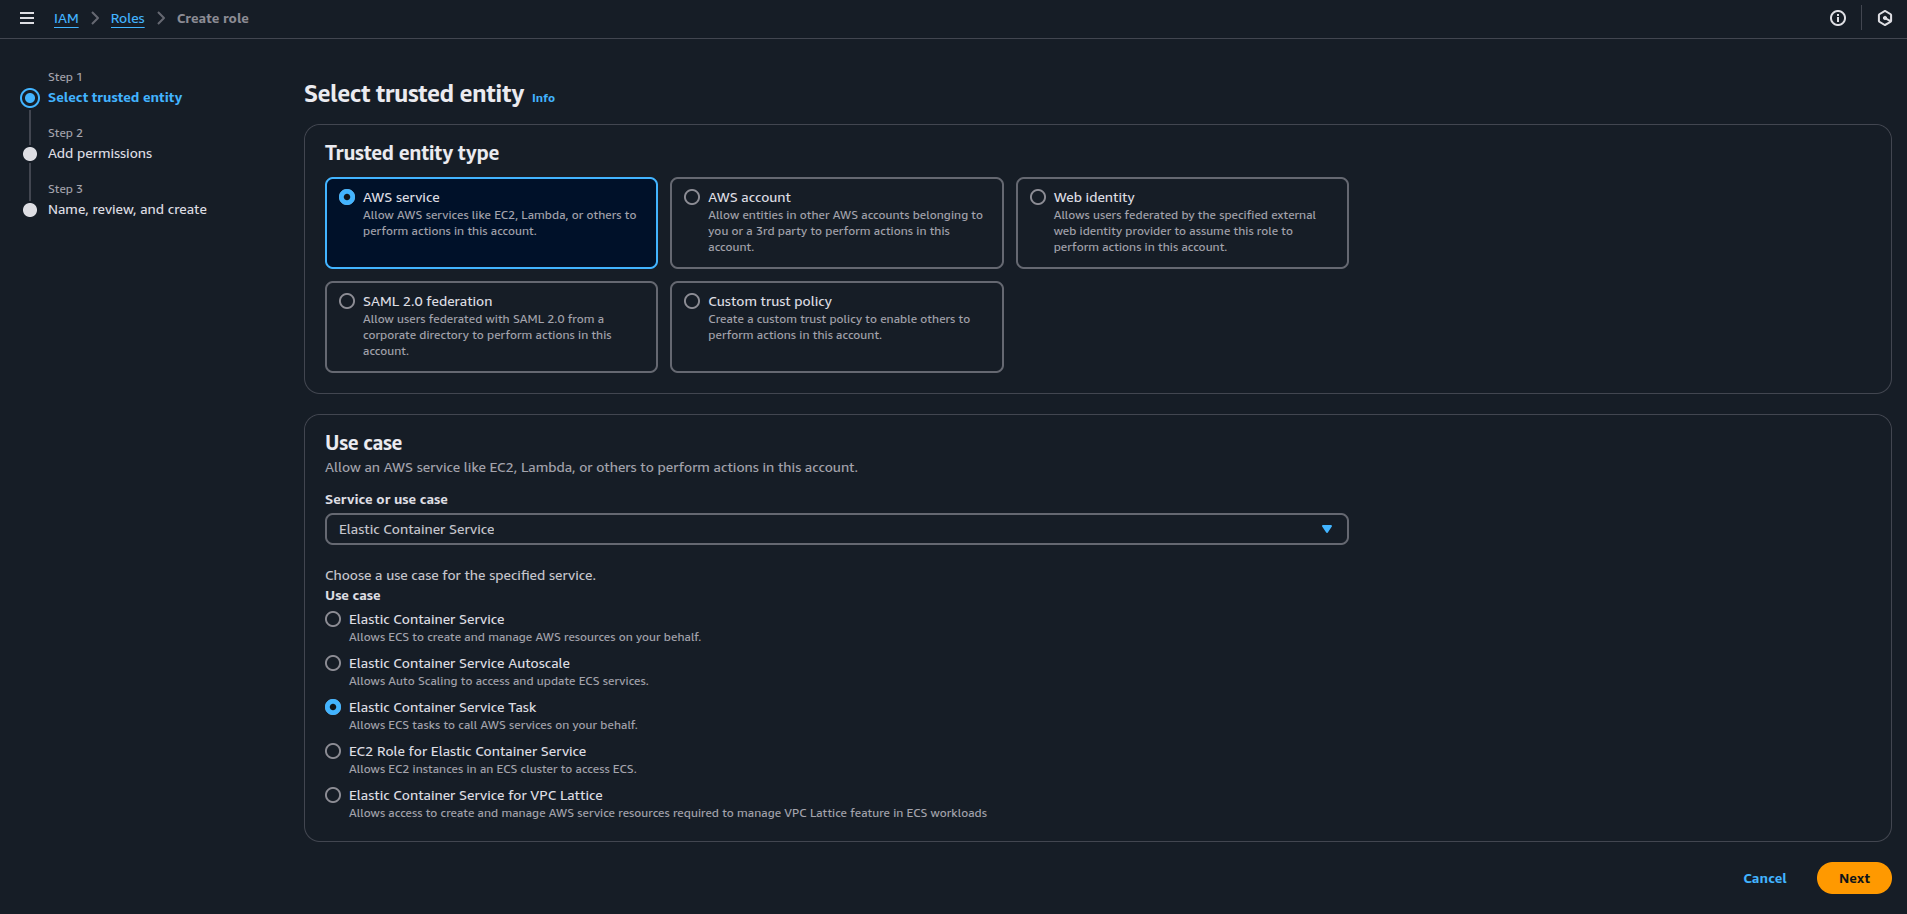Go to IAM breadcrumb link
The height and width of the screenshot is (914, 1907).
tap(66, 18)
